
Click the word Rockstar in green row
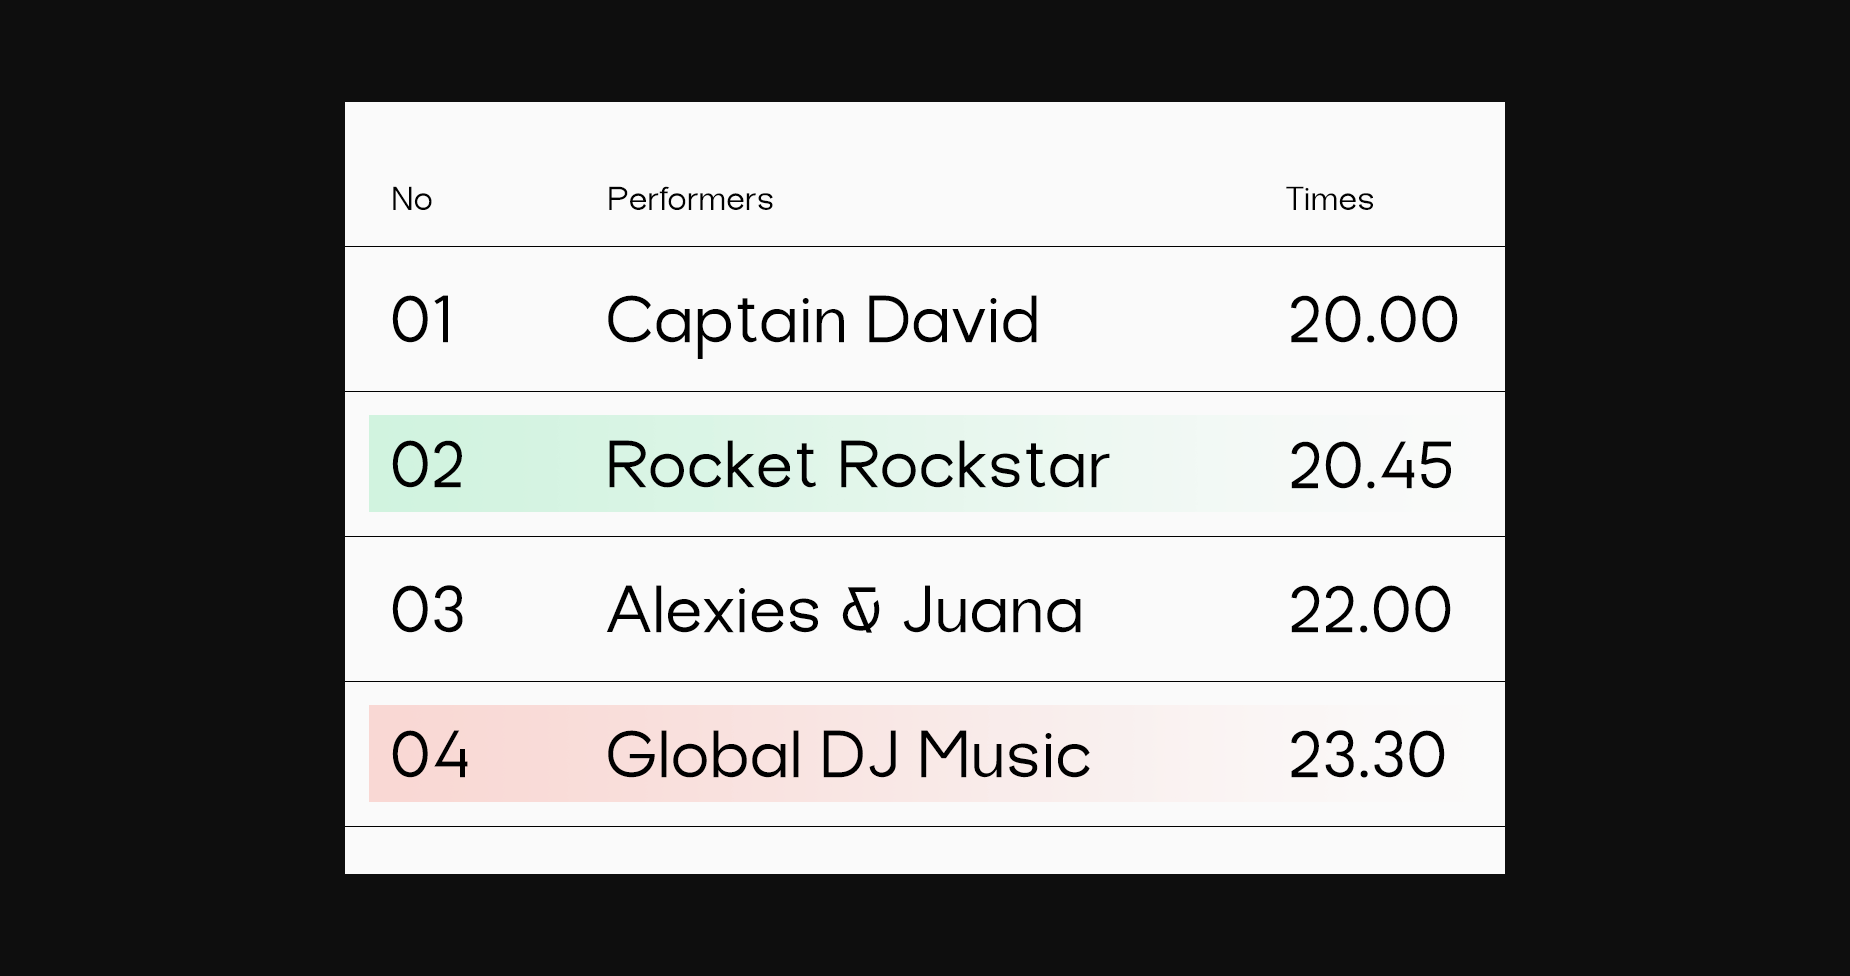973,465
